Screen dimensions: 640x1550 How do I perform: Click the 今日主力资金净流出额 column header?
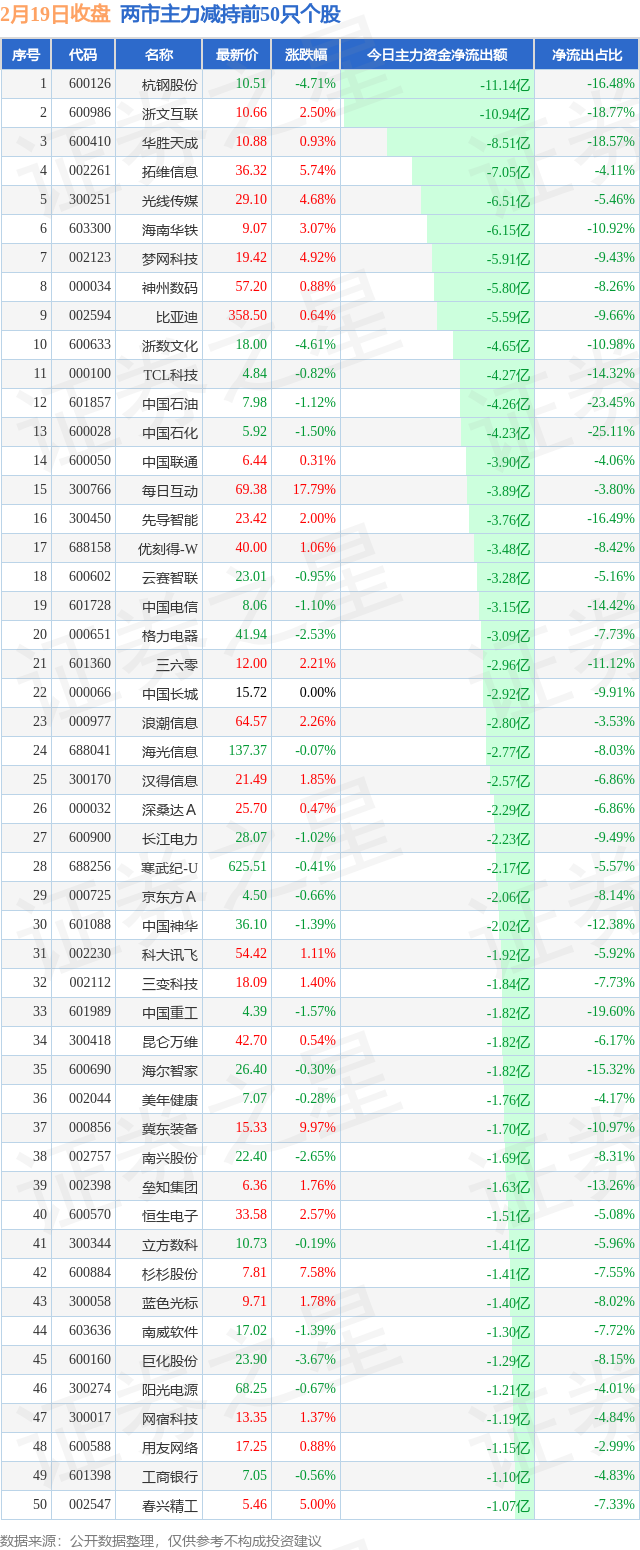[x=437, y=55]
